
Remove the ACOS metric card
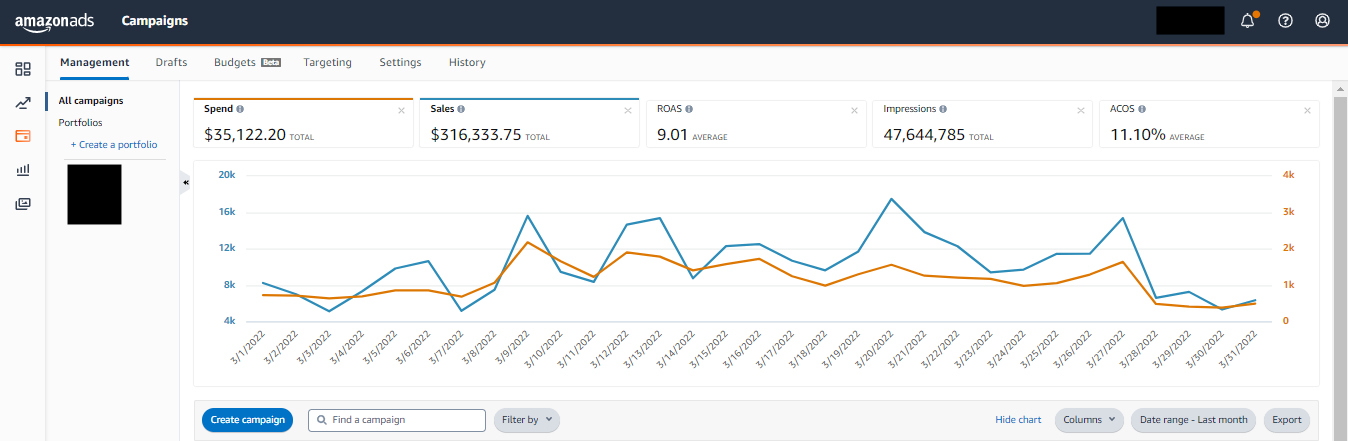[1307, 111]
